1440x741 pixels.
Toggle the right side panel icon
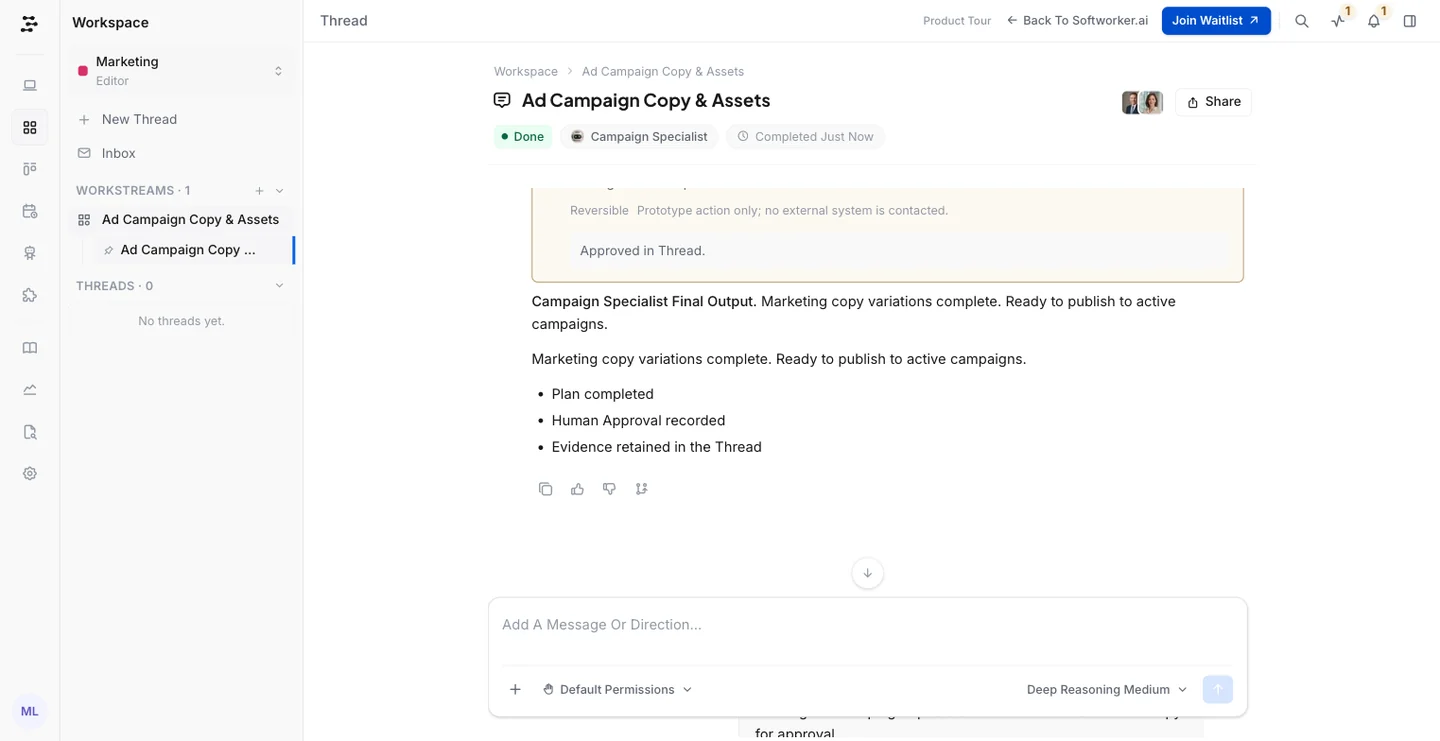point(1410,21)
